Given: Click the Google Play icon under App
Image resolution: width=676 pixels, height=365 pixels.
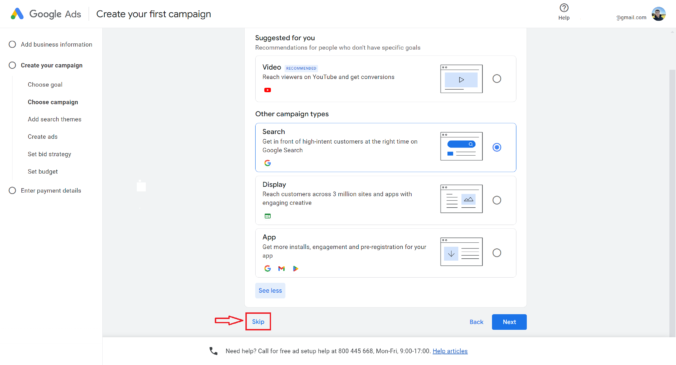Looking at the screenshot, I should [x=295, y=268].
